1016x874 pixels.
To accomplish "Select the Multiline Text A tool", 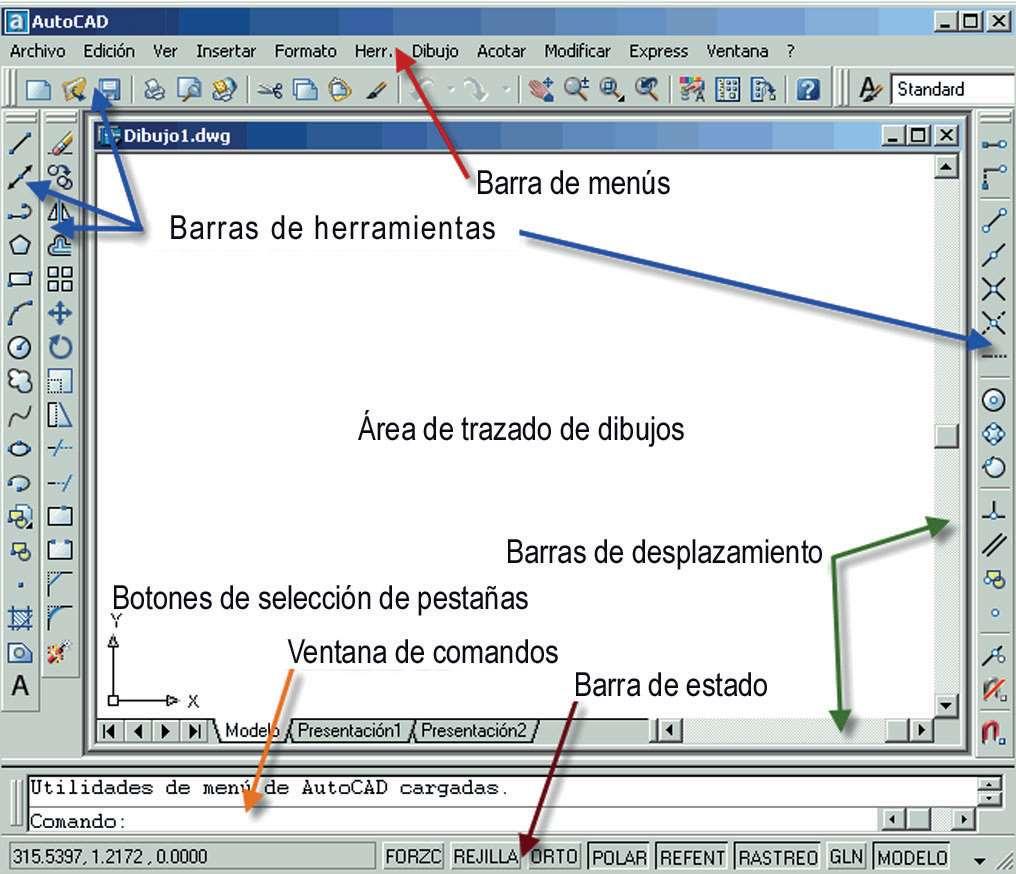I will 20,685.
